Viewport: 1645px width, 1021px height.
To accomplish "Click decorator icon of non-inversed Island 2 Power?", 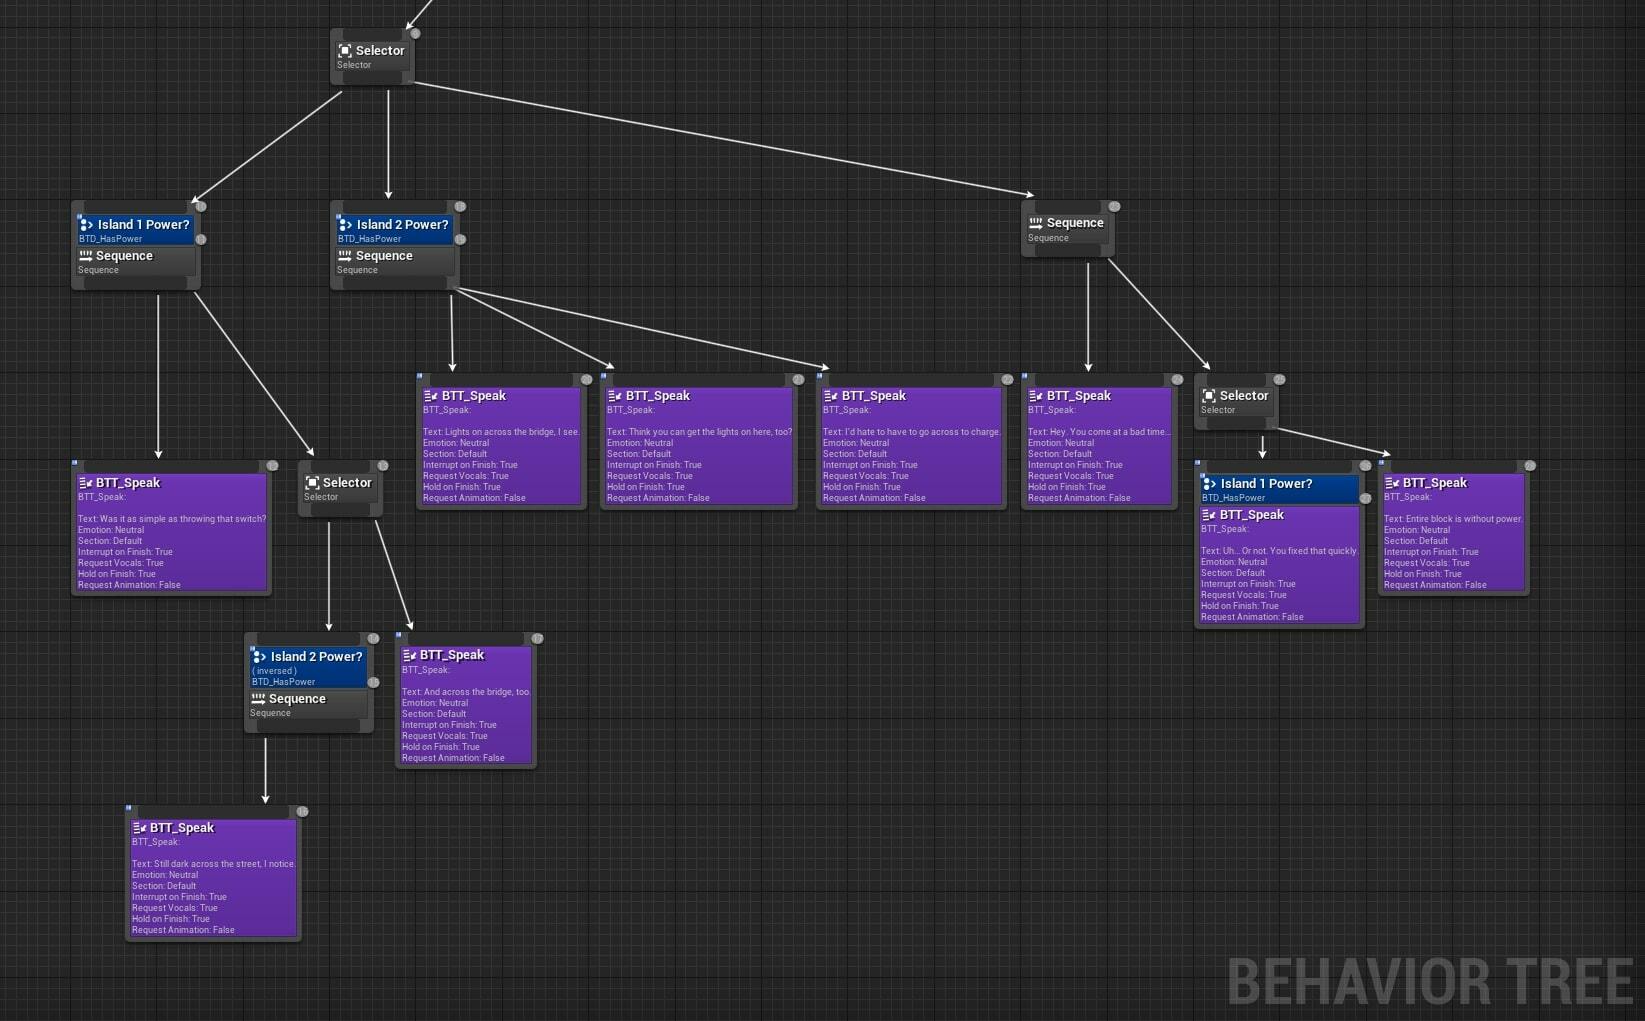I will (x=345, y=225).
